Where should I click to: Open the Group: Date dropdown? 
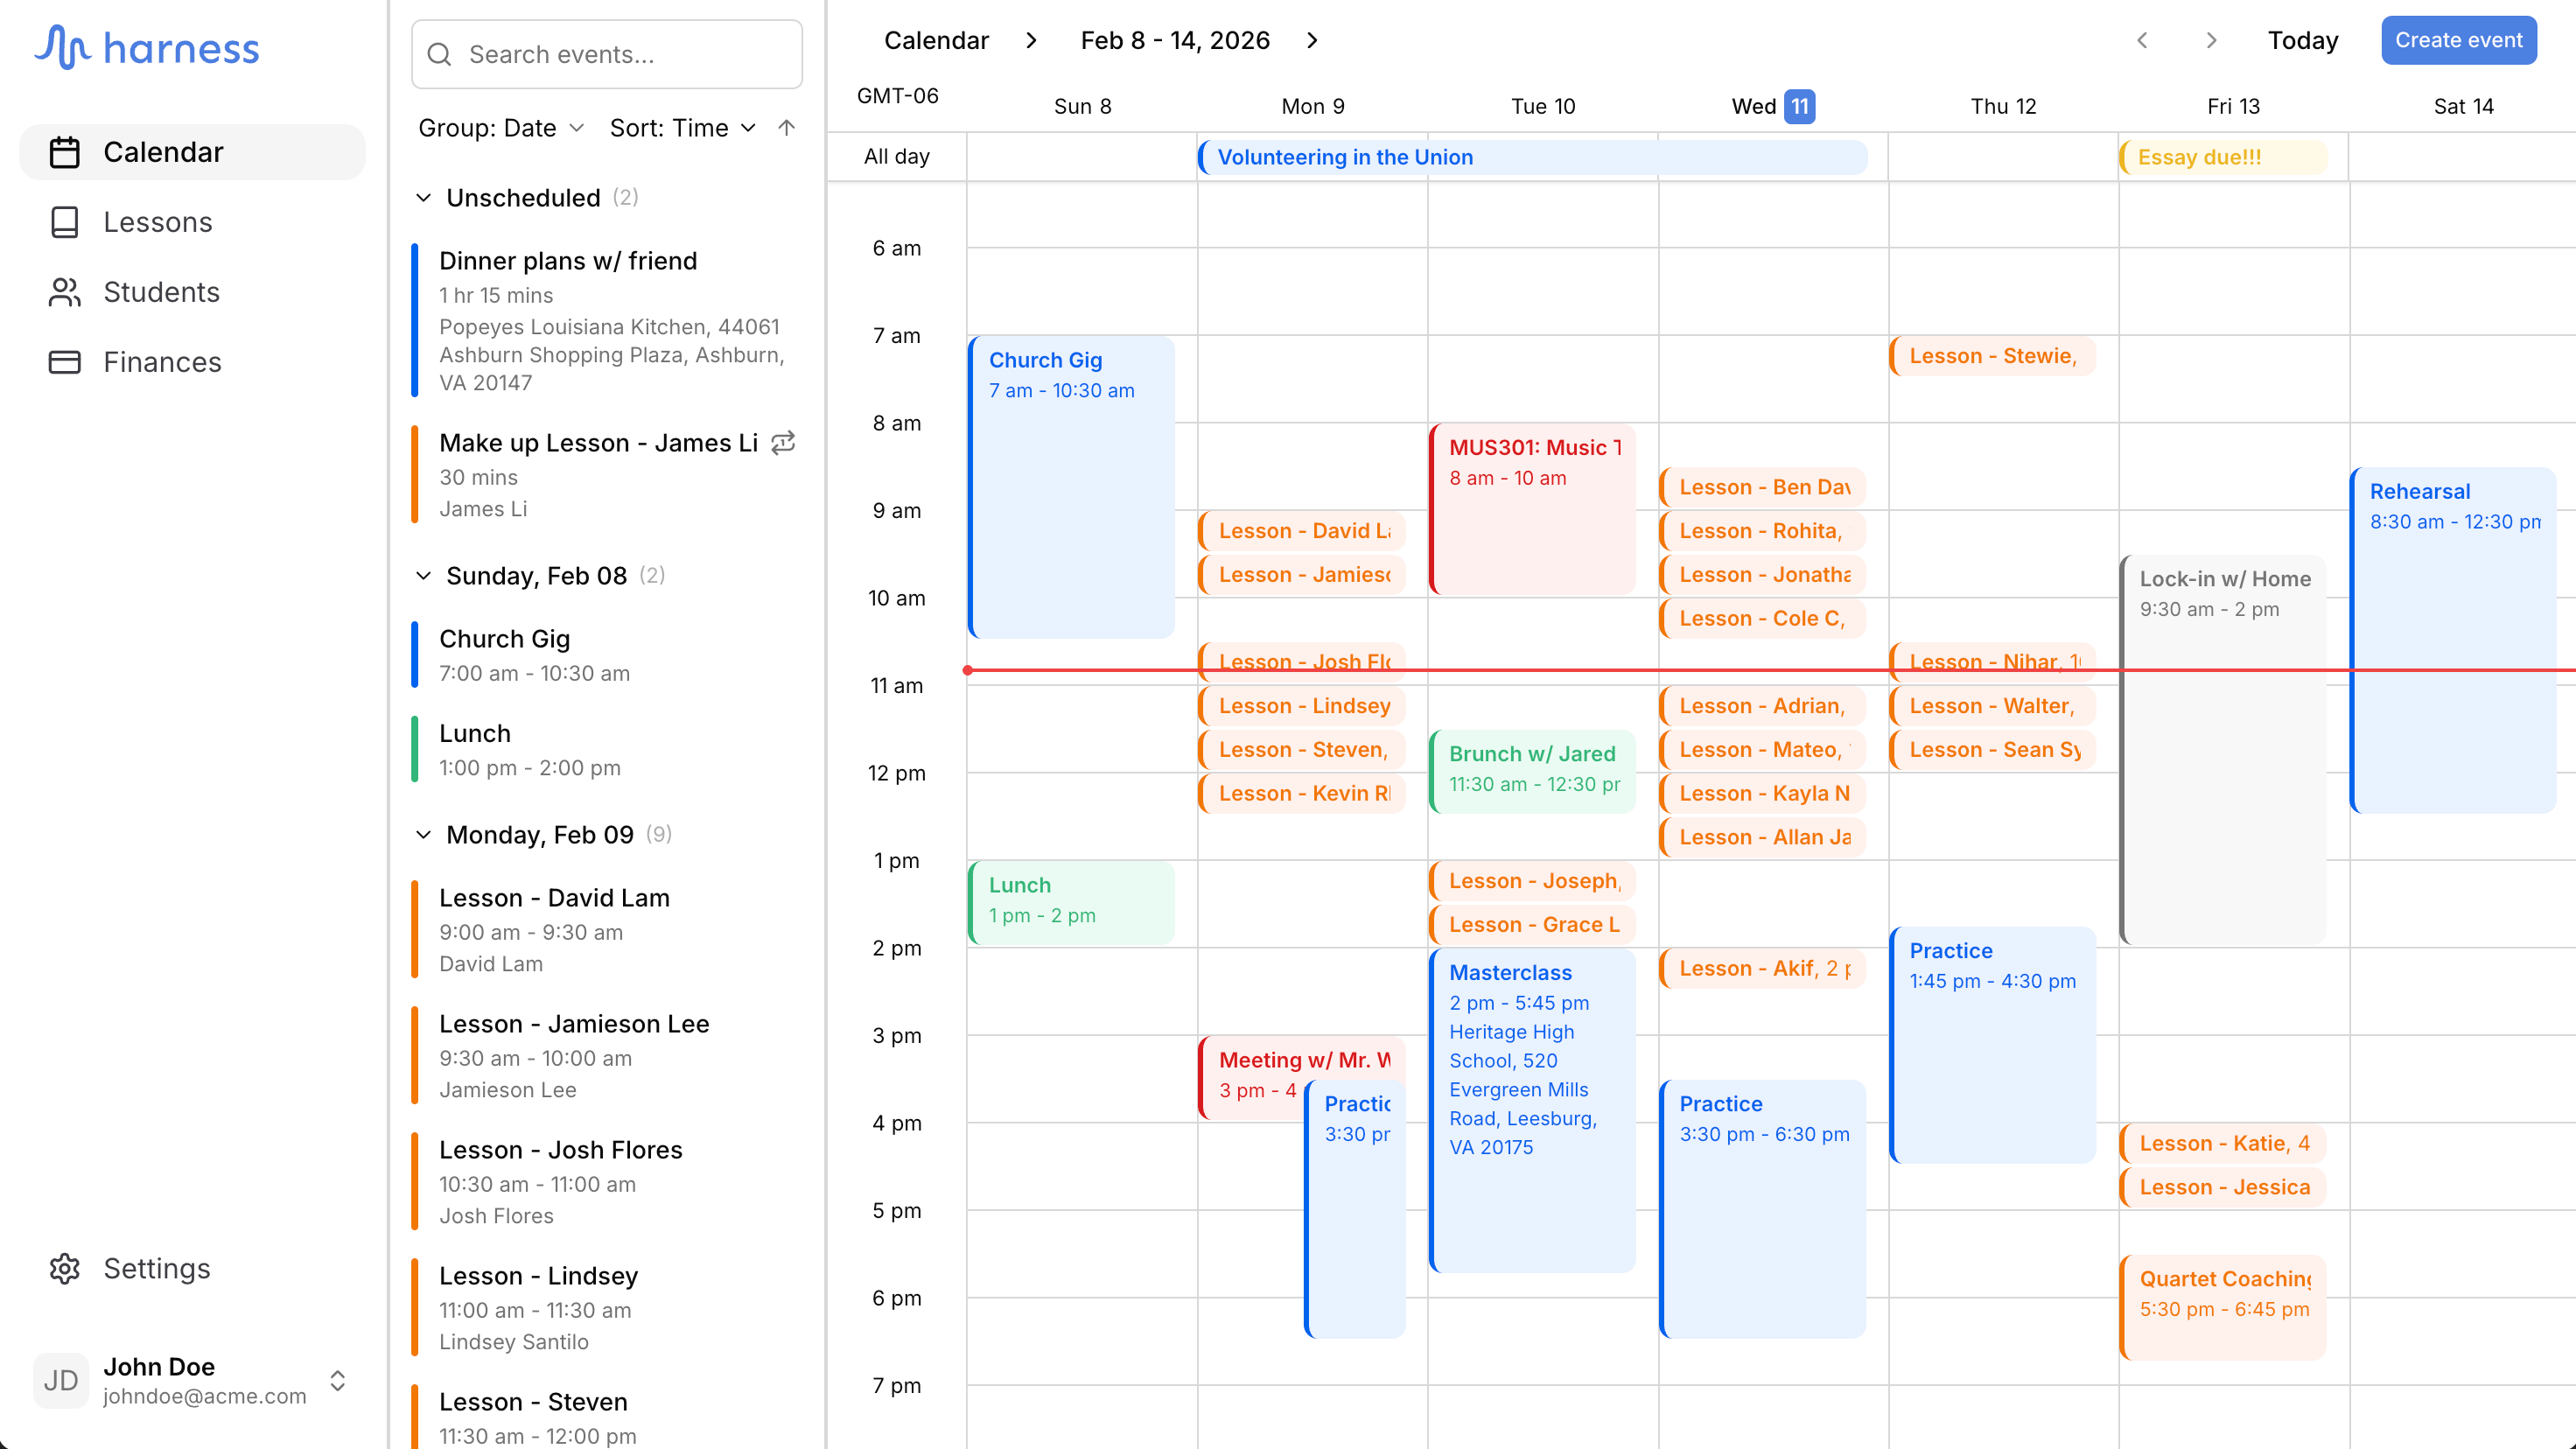pos(500,128)
